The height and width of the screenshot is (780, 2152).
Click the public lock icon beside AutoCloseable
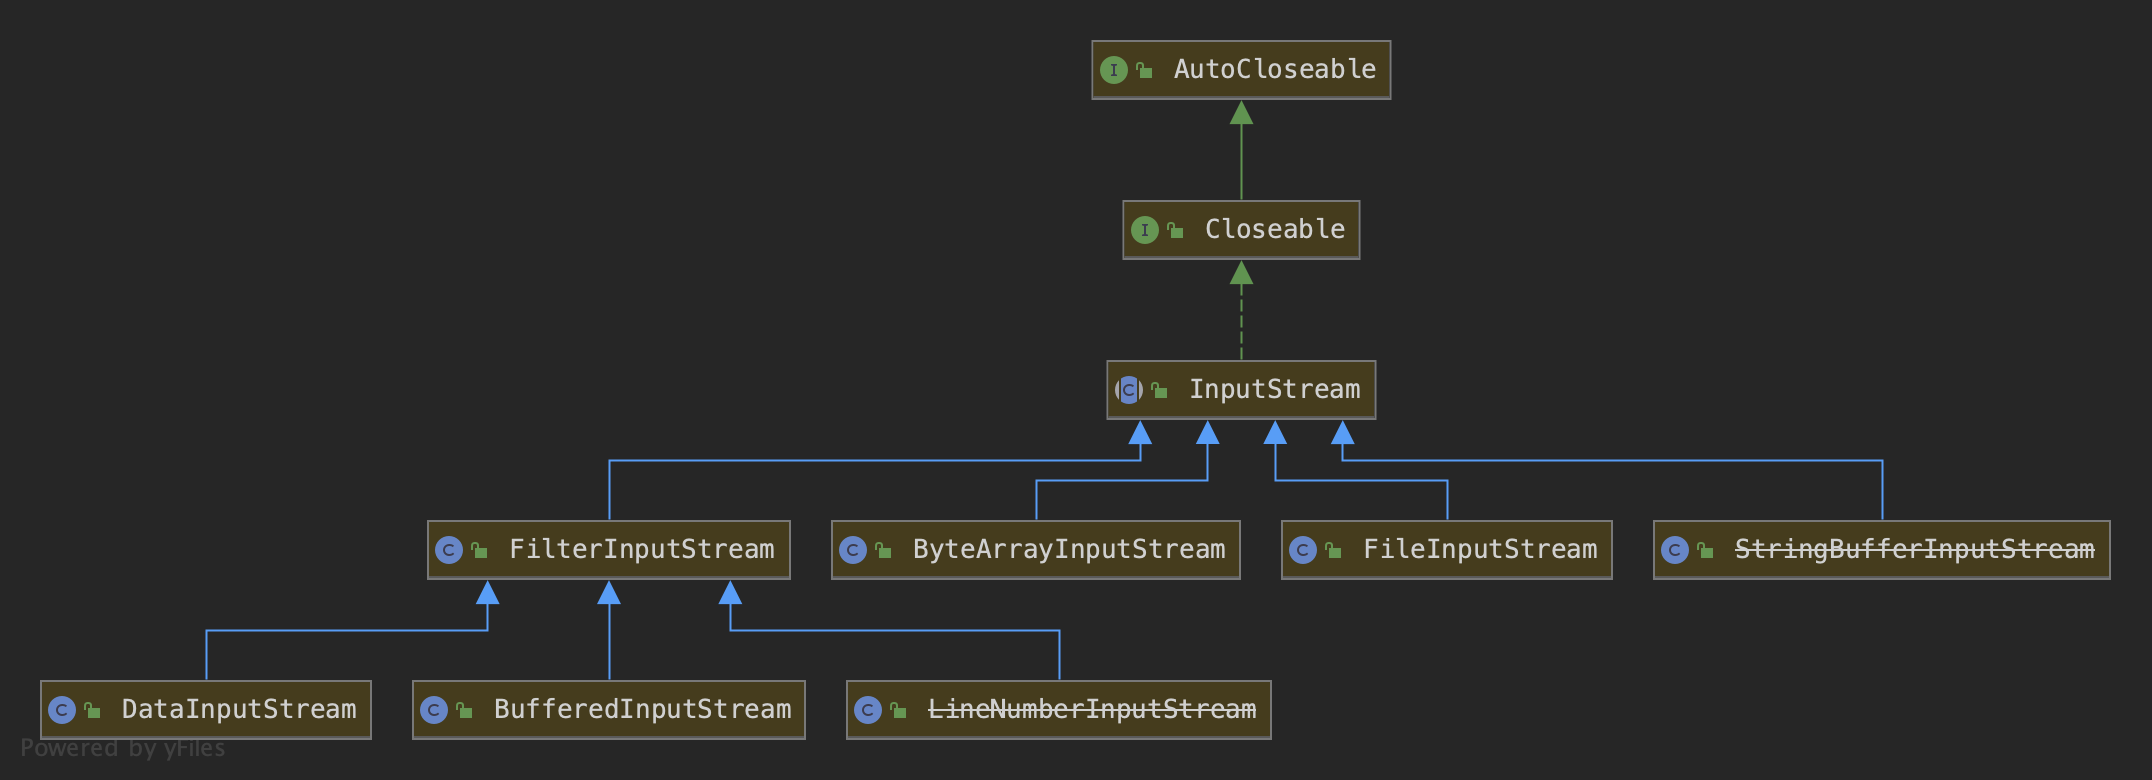[1144, 70]
